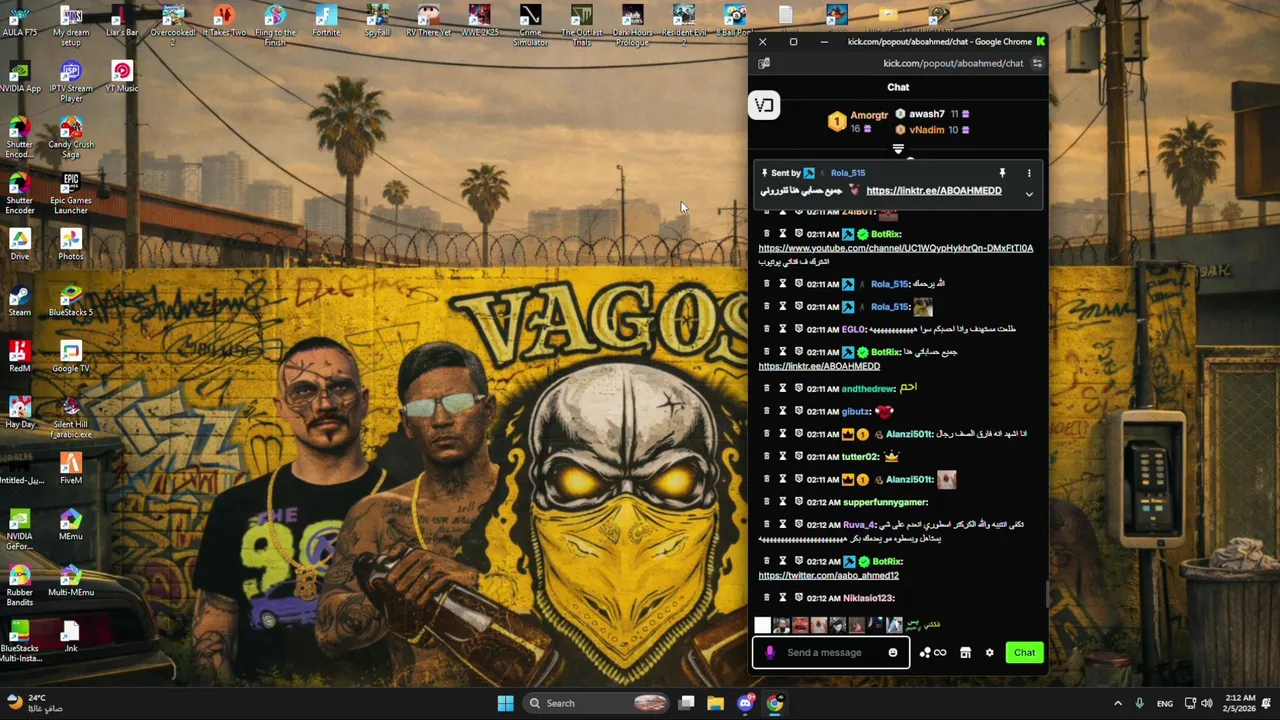Click vNadim in the gift leaderboard
The width and height of the screenshot is (1280, 720).
pos(927,130)
